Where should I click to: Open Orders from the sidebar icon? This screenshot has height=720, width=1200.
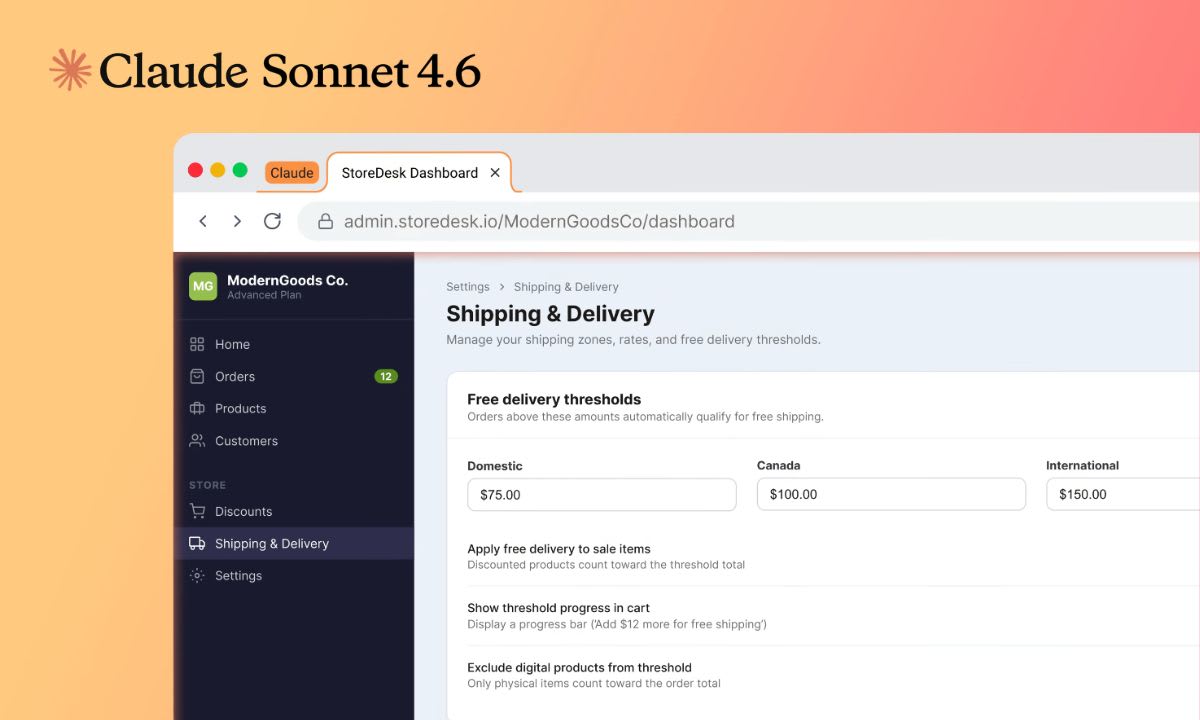(x=199, y=376)
